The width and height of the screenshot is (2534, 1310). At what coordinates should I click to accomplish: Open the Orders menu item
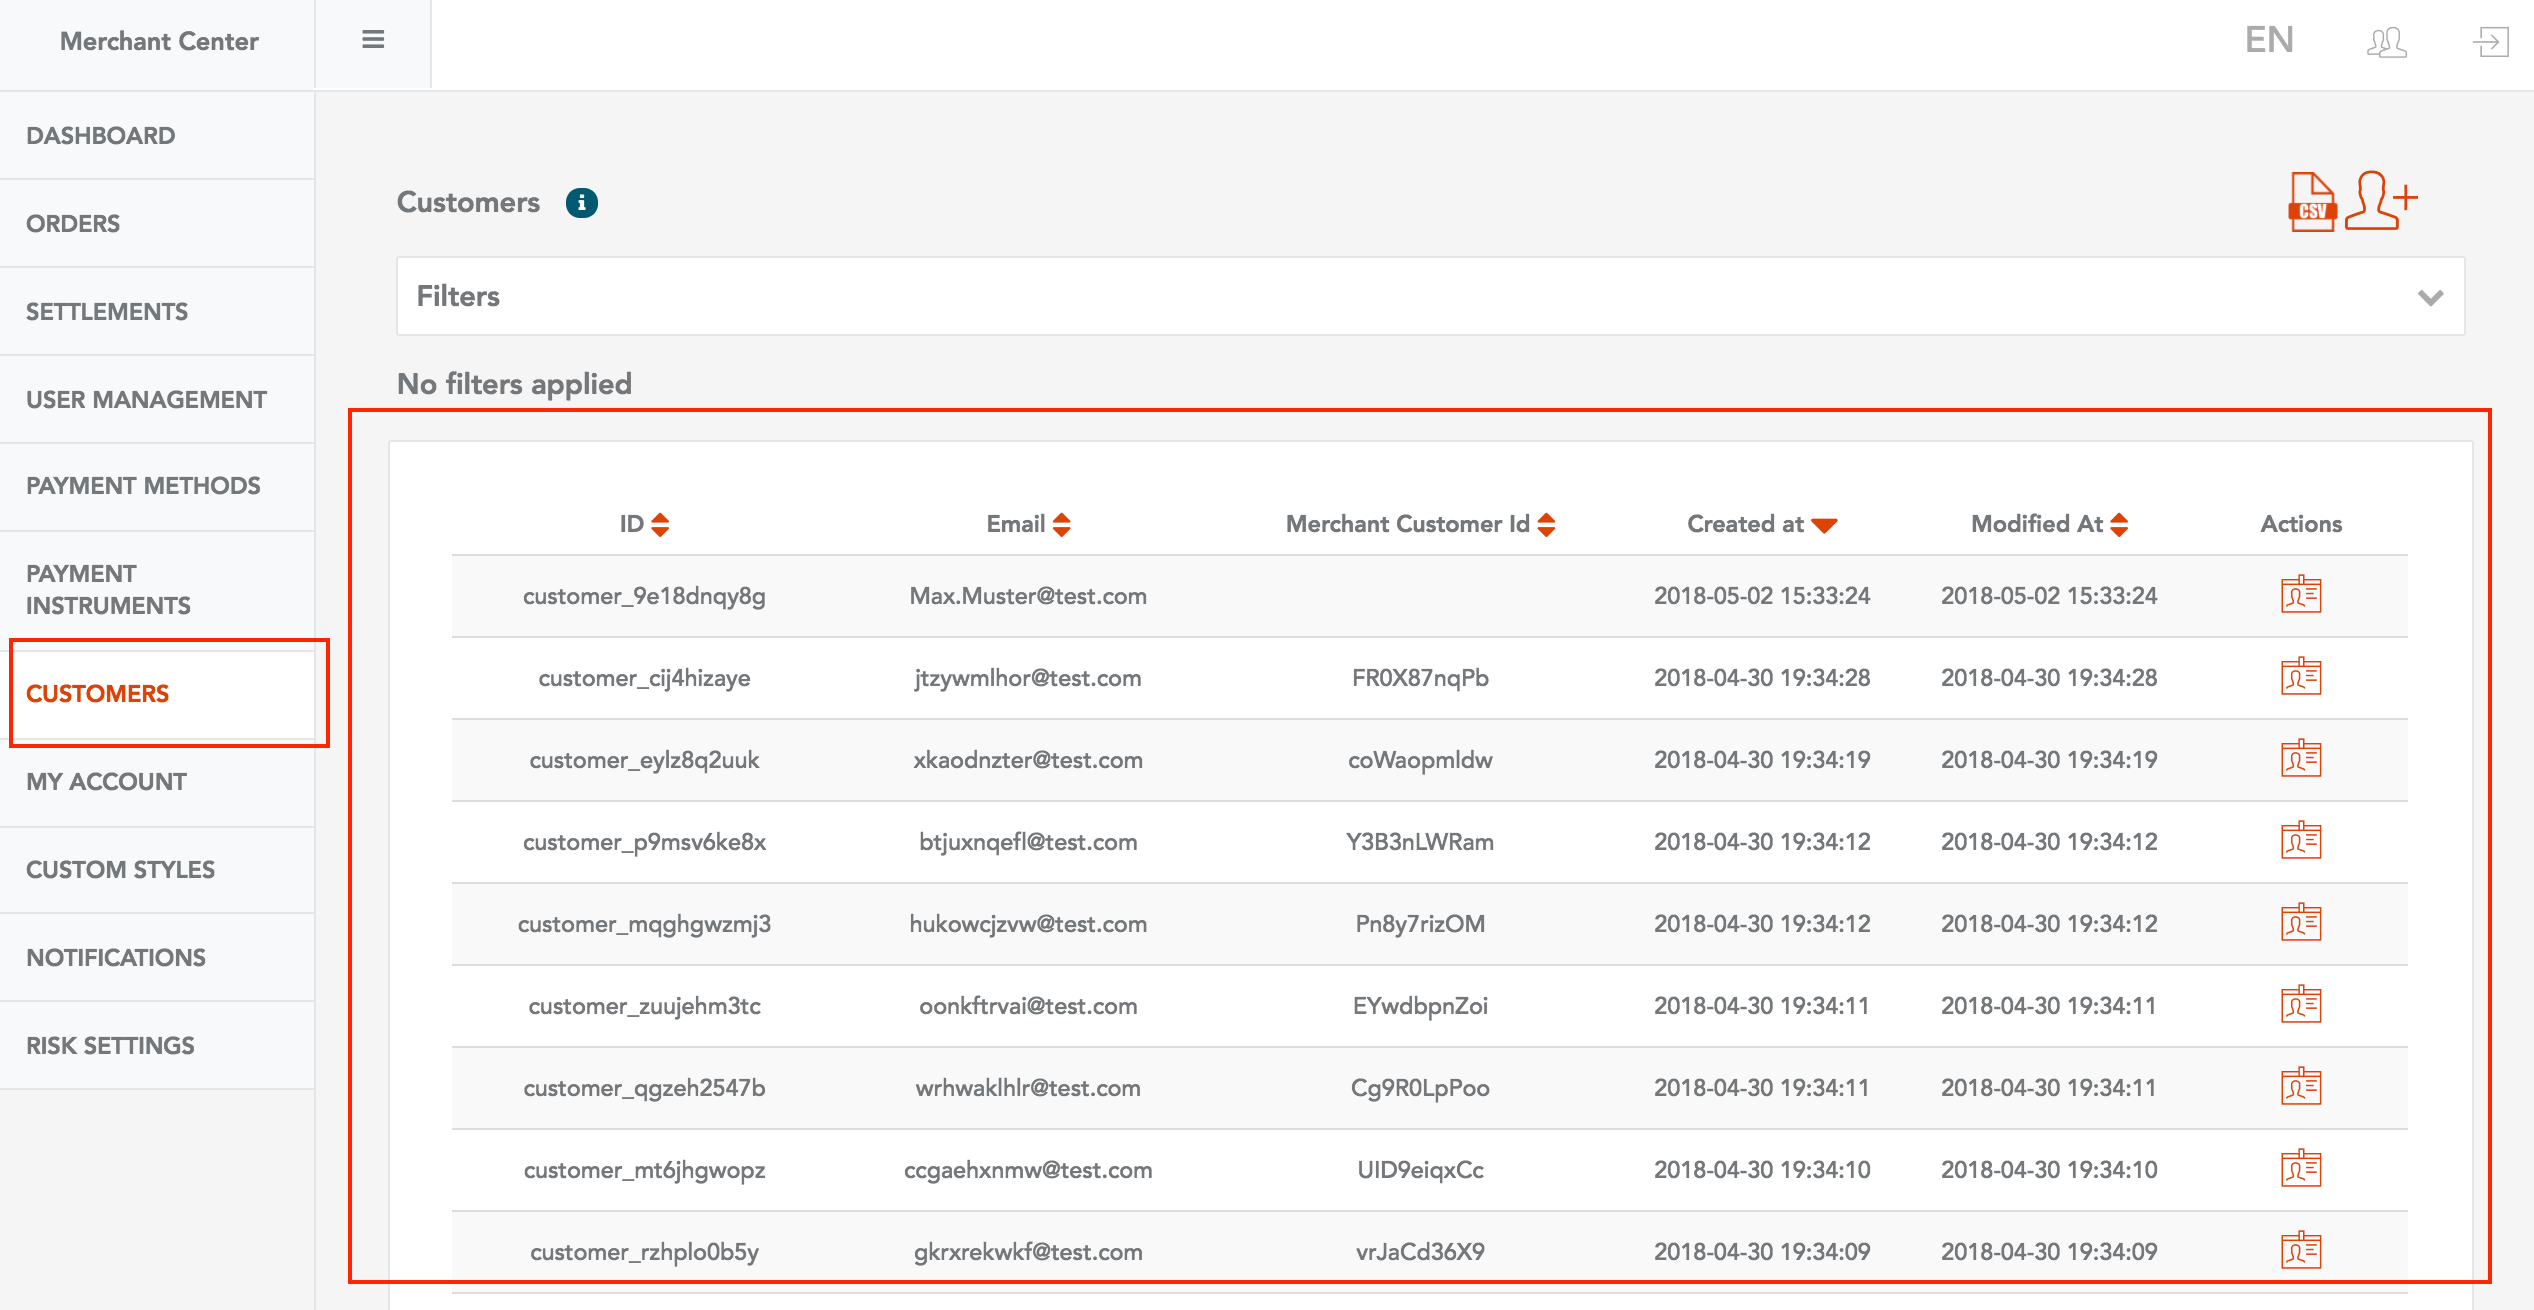tap(73, 224)
